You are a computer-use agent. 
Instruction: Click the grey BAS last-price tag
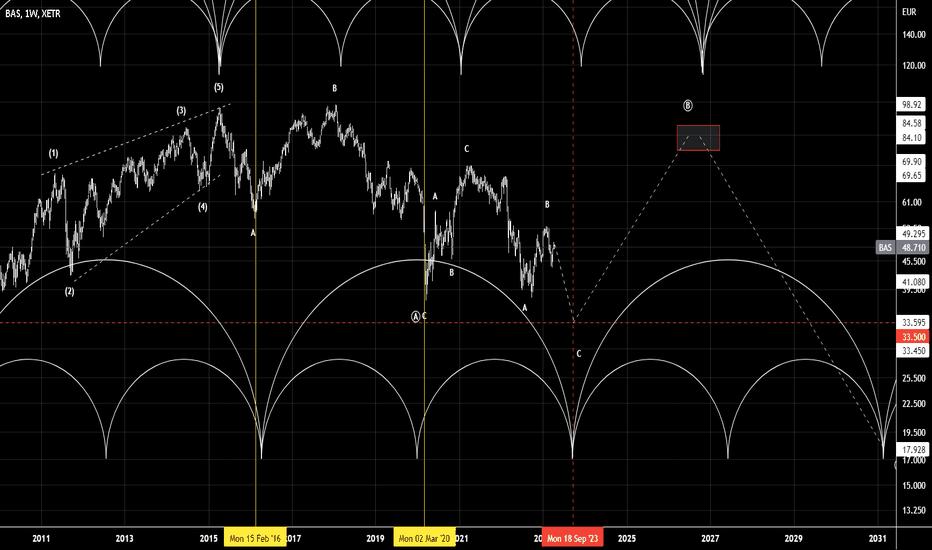885,247
